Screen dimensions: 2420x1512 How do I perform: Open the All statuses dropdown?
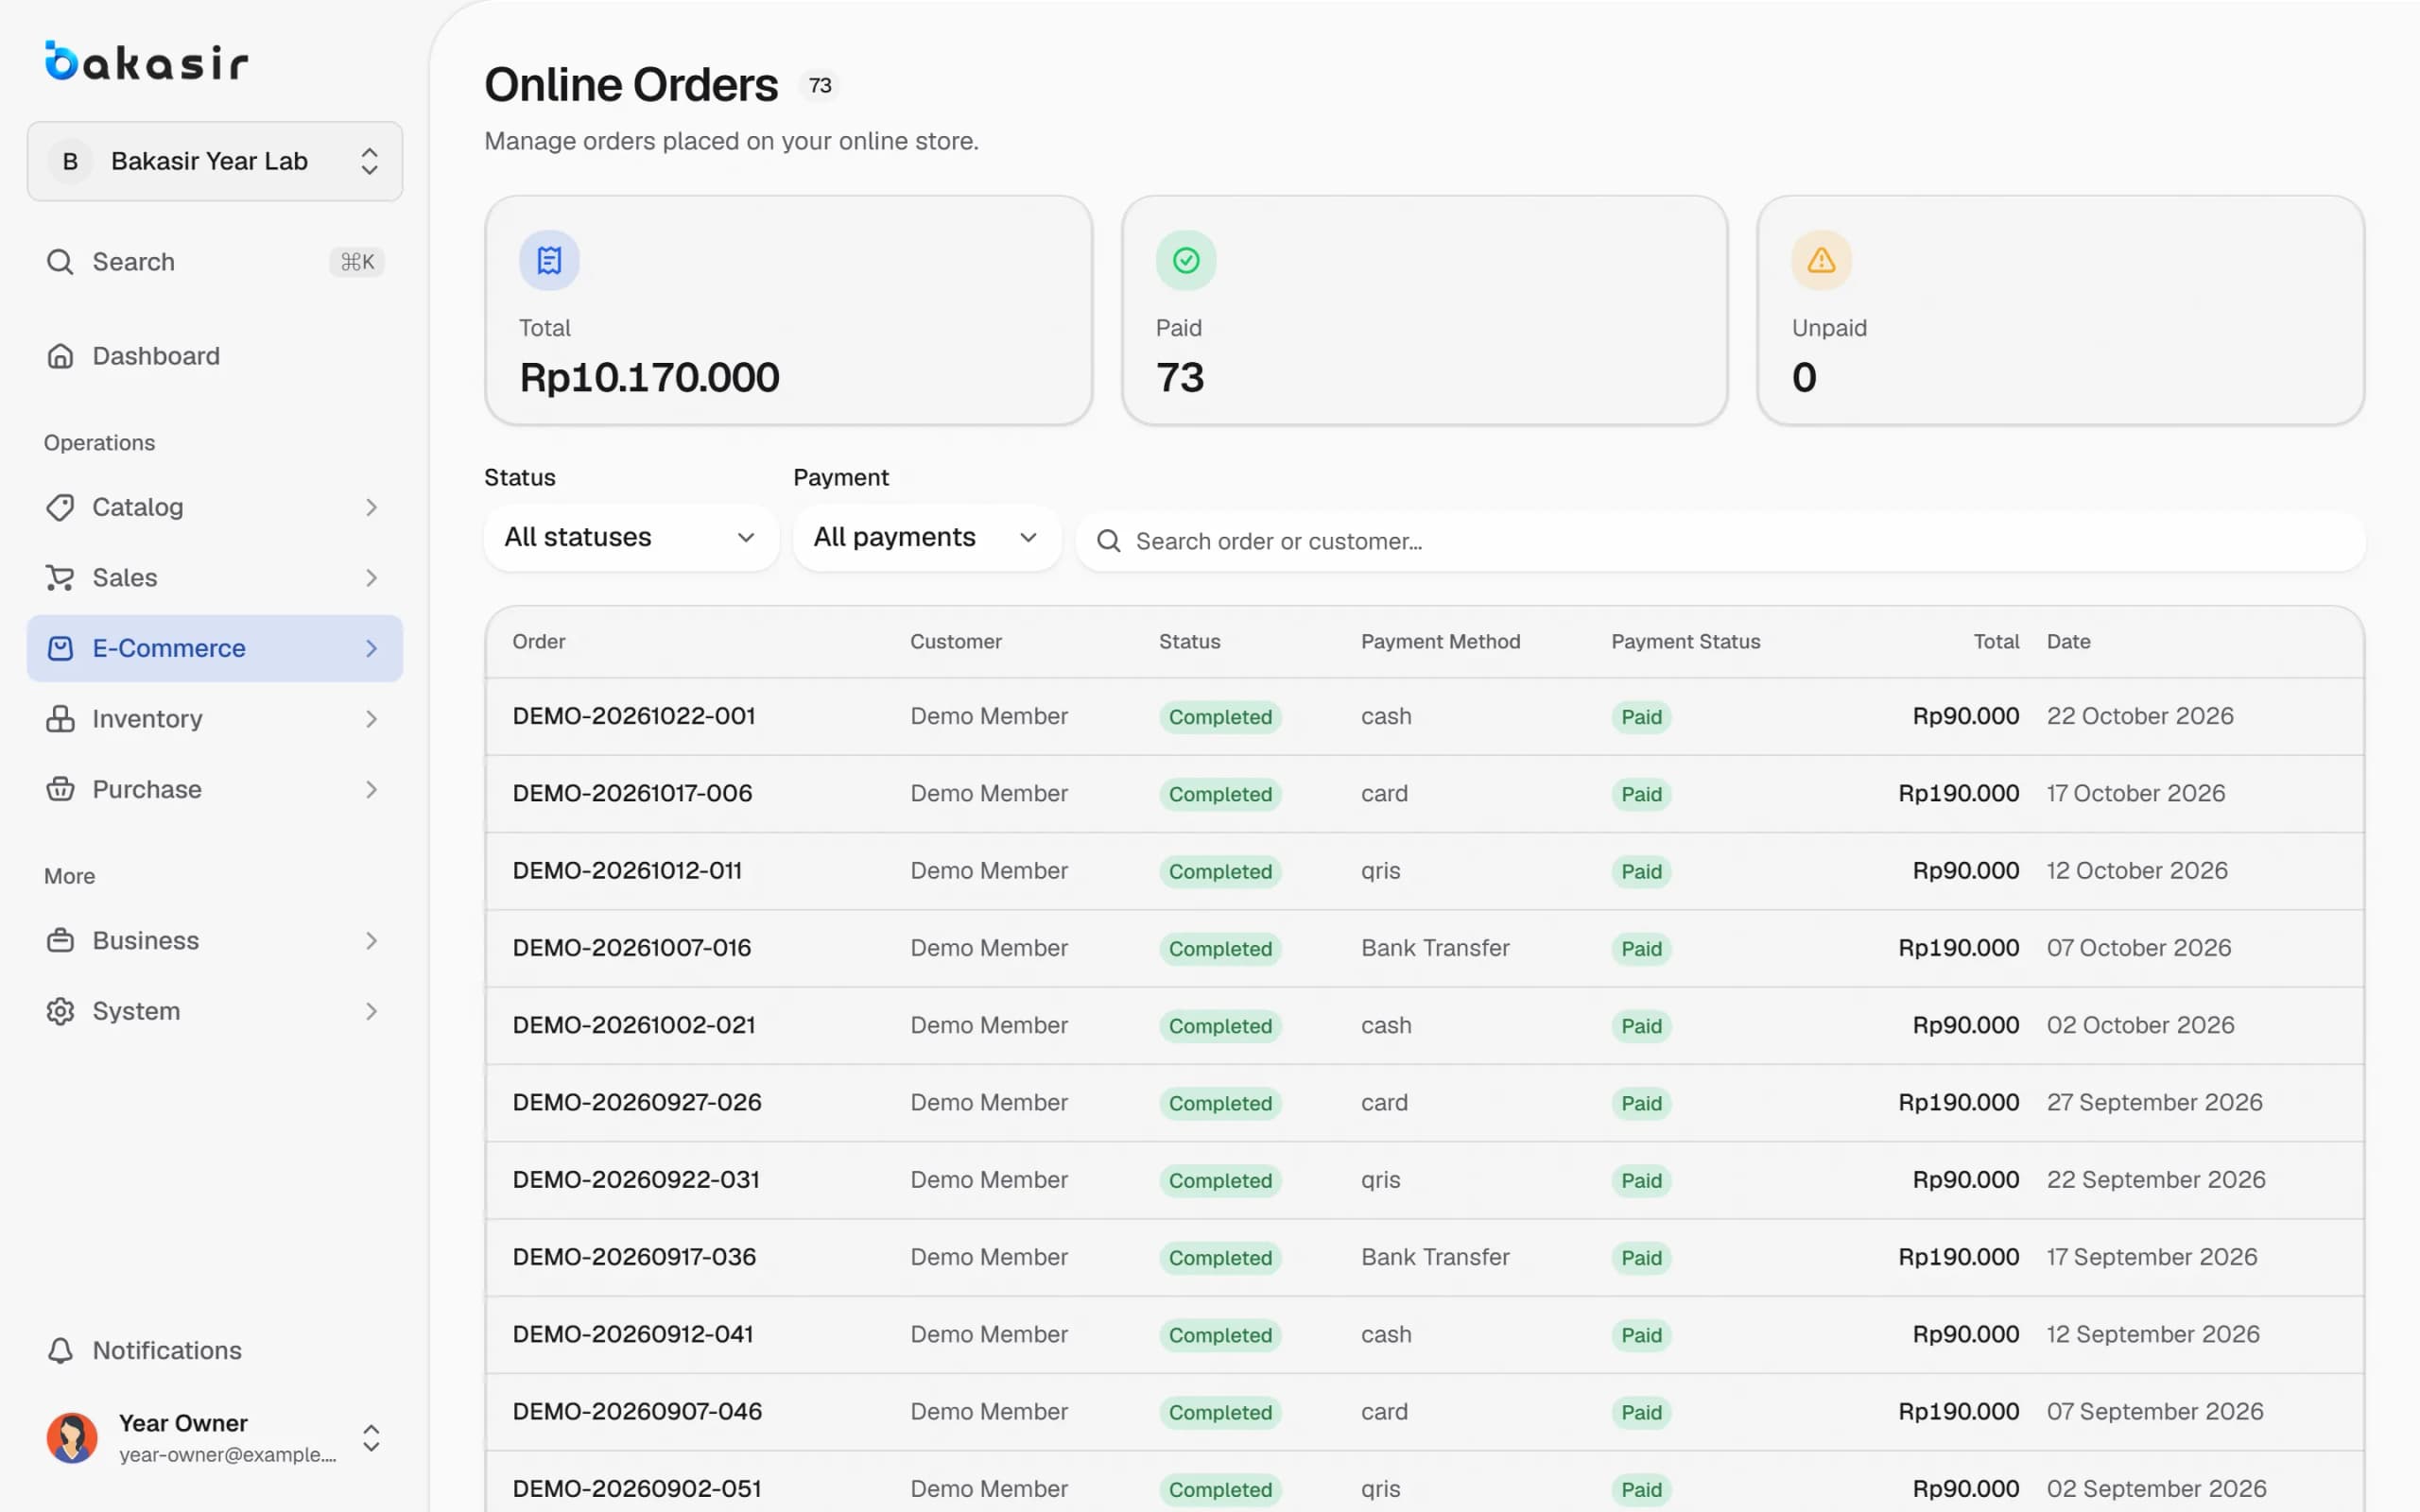pos(631,538)
